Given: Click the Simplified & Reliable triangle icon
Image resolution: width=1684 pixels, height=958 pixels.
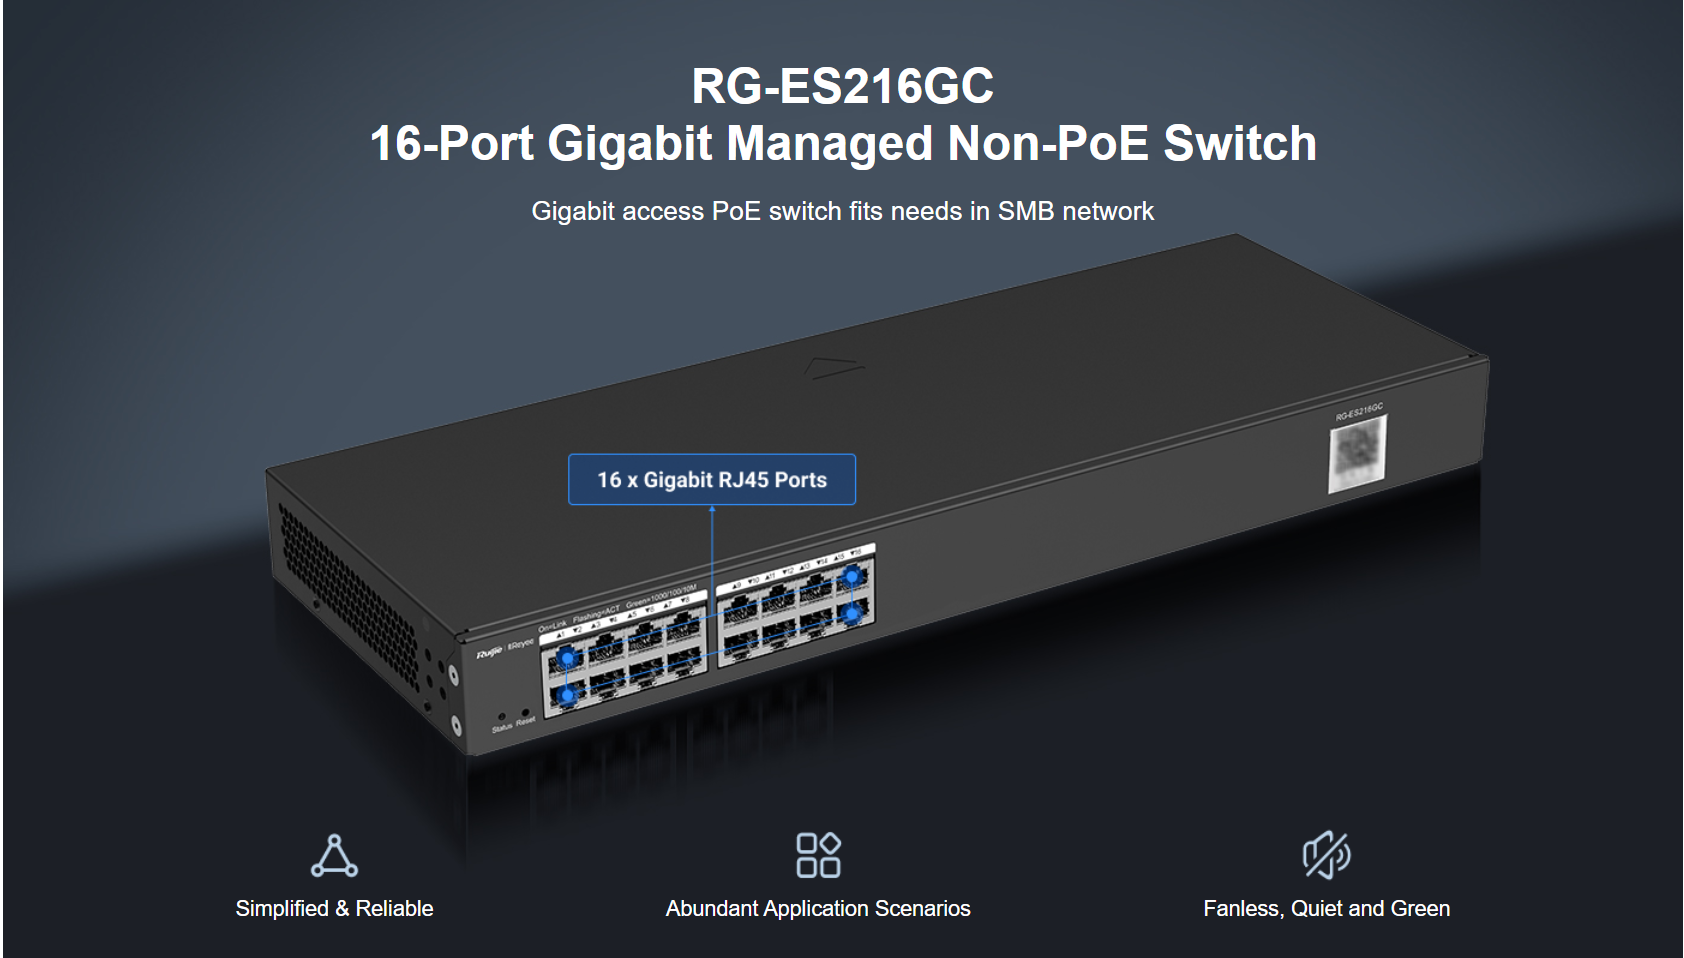Looking at the screenshot, I should coord(334,856).
